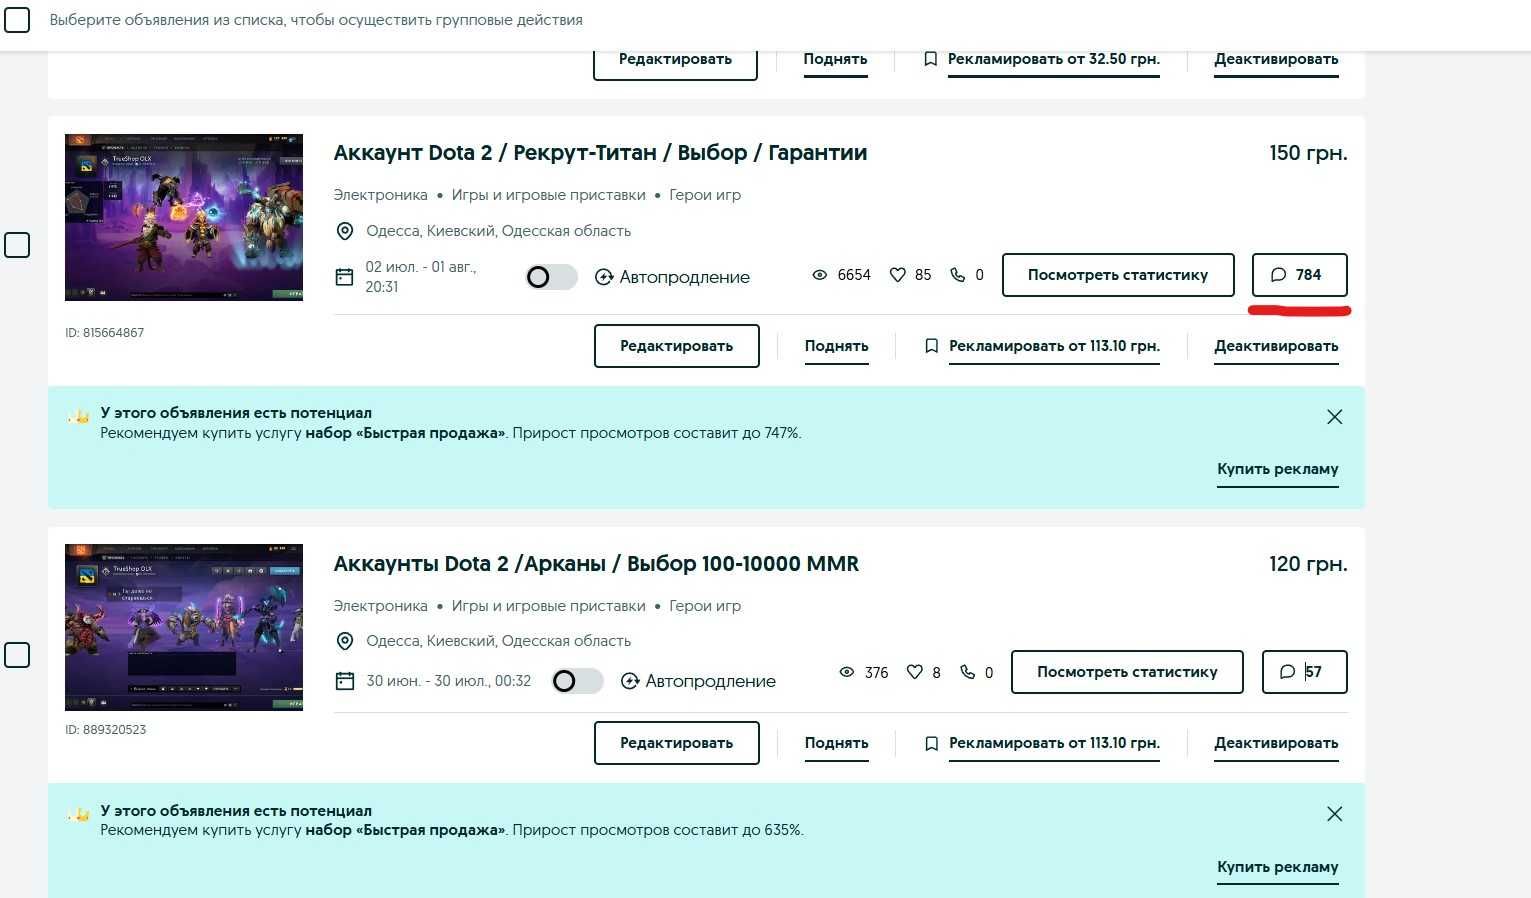Click Посмотреть статистику for Рекрут-Титан listing
Image resolution: width=1531 pixels, height=898 pixels.
pos(1118,275)
